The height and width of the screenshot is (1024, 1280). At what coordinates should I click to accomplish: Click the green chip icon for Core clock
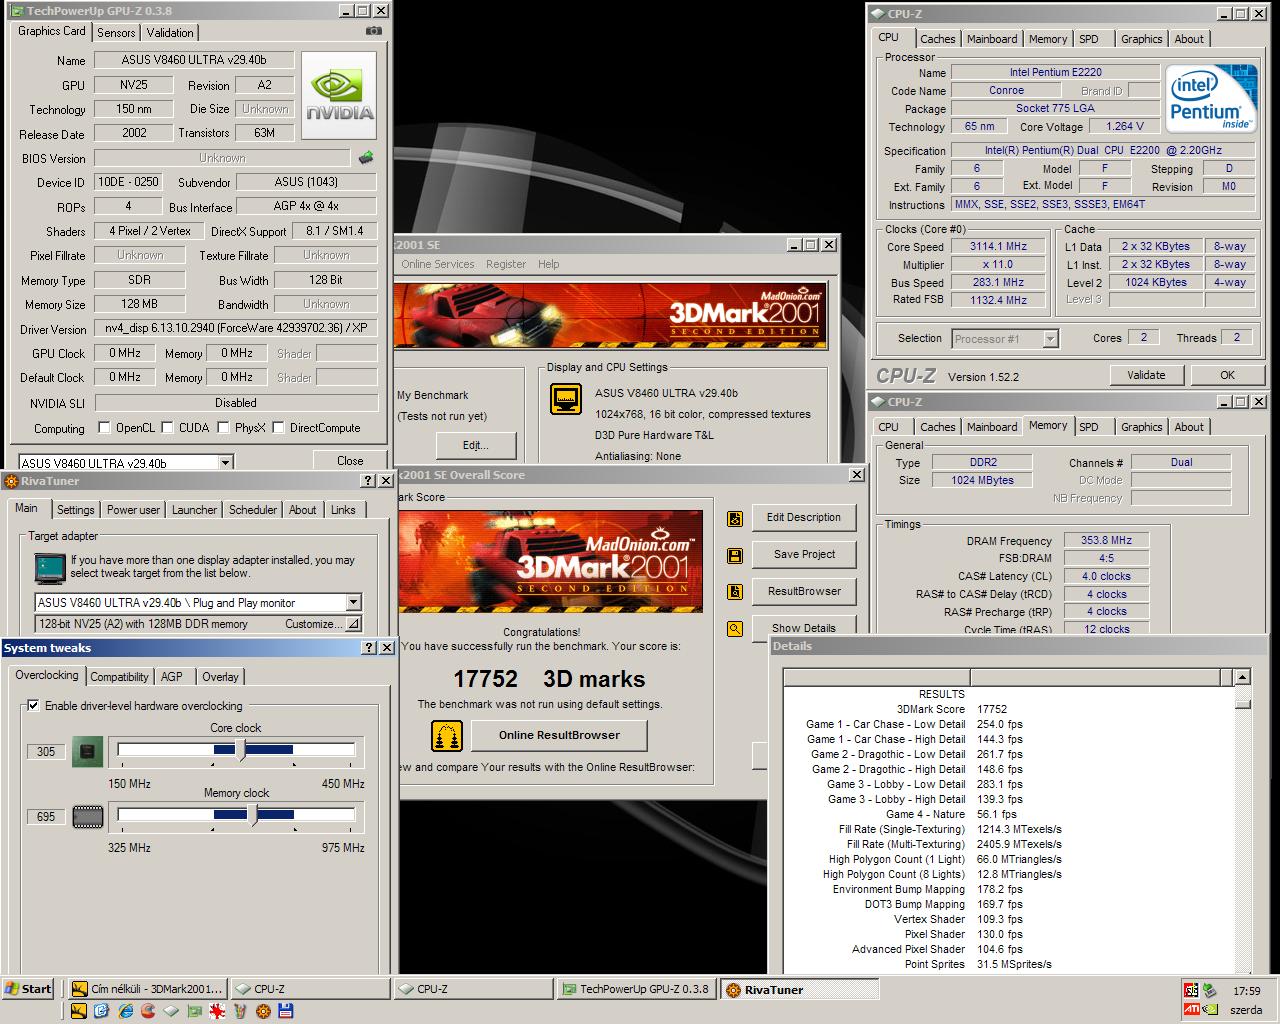click(87, 751)
